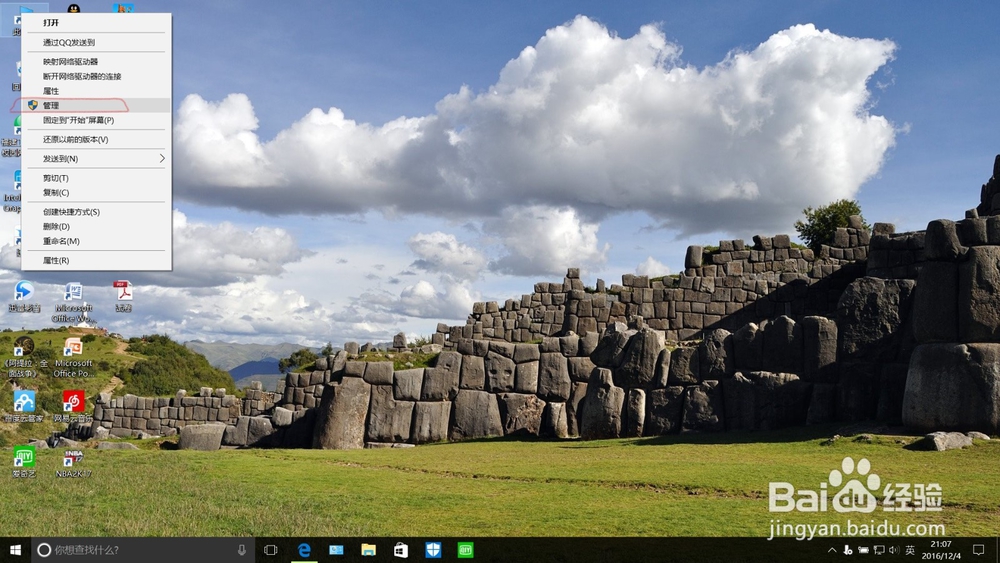Open Microsoft Edge from the taskbar

click(304, 550)
